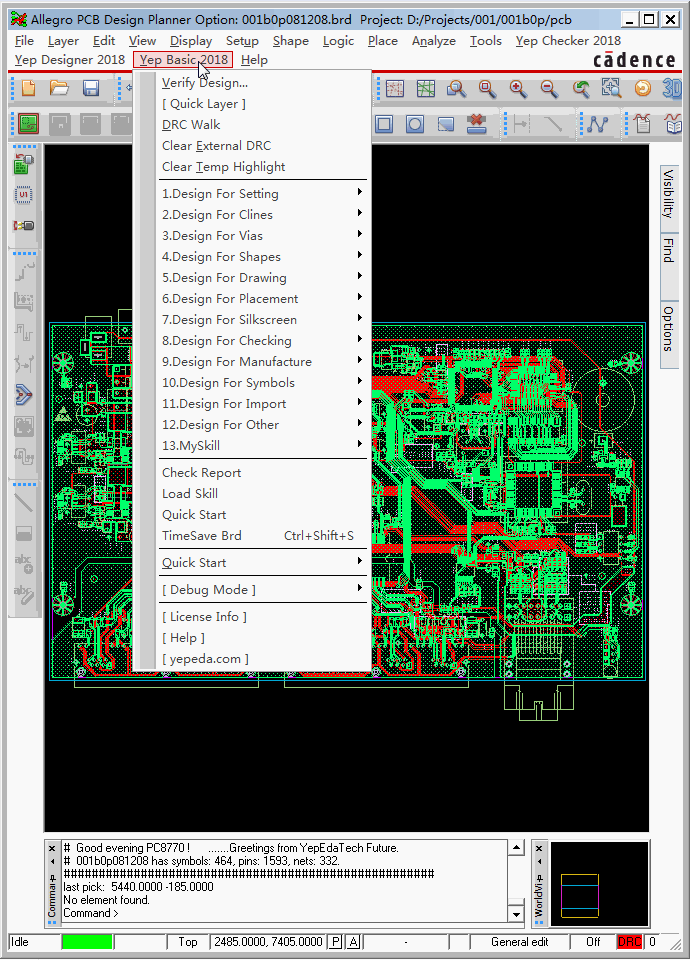This screenshot has height=960, width=690.
Task: Click the Off status field
Action: pyautogui.click(x=593, y=942)
